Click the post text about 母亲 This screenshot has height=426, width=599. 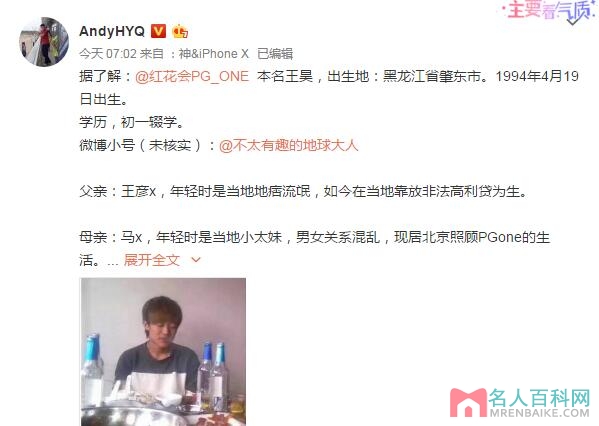(x=314, y=249)
